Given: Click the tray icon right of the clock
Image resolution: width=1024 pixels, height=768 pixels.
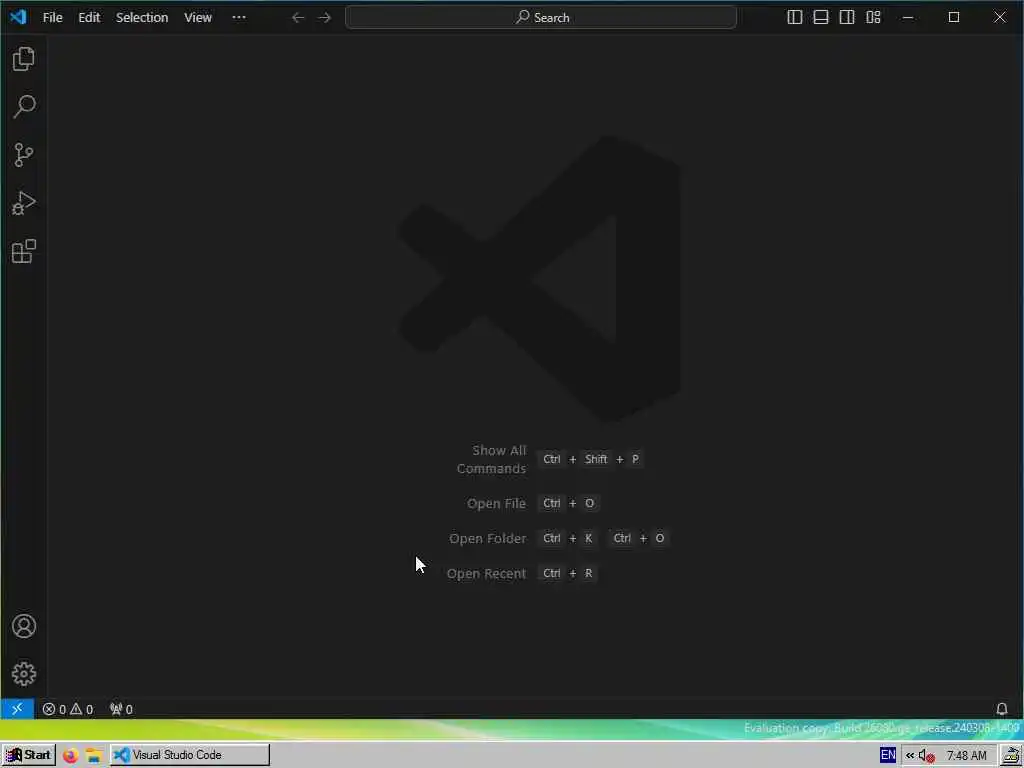Looking at the screenshot, I should (1011, 756).
